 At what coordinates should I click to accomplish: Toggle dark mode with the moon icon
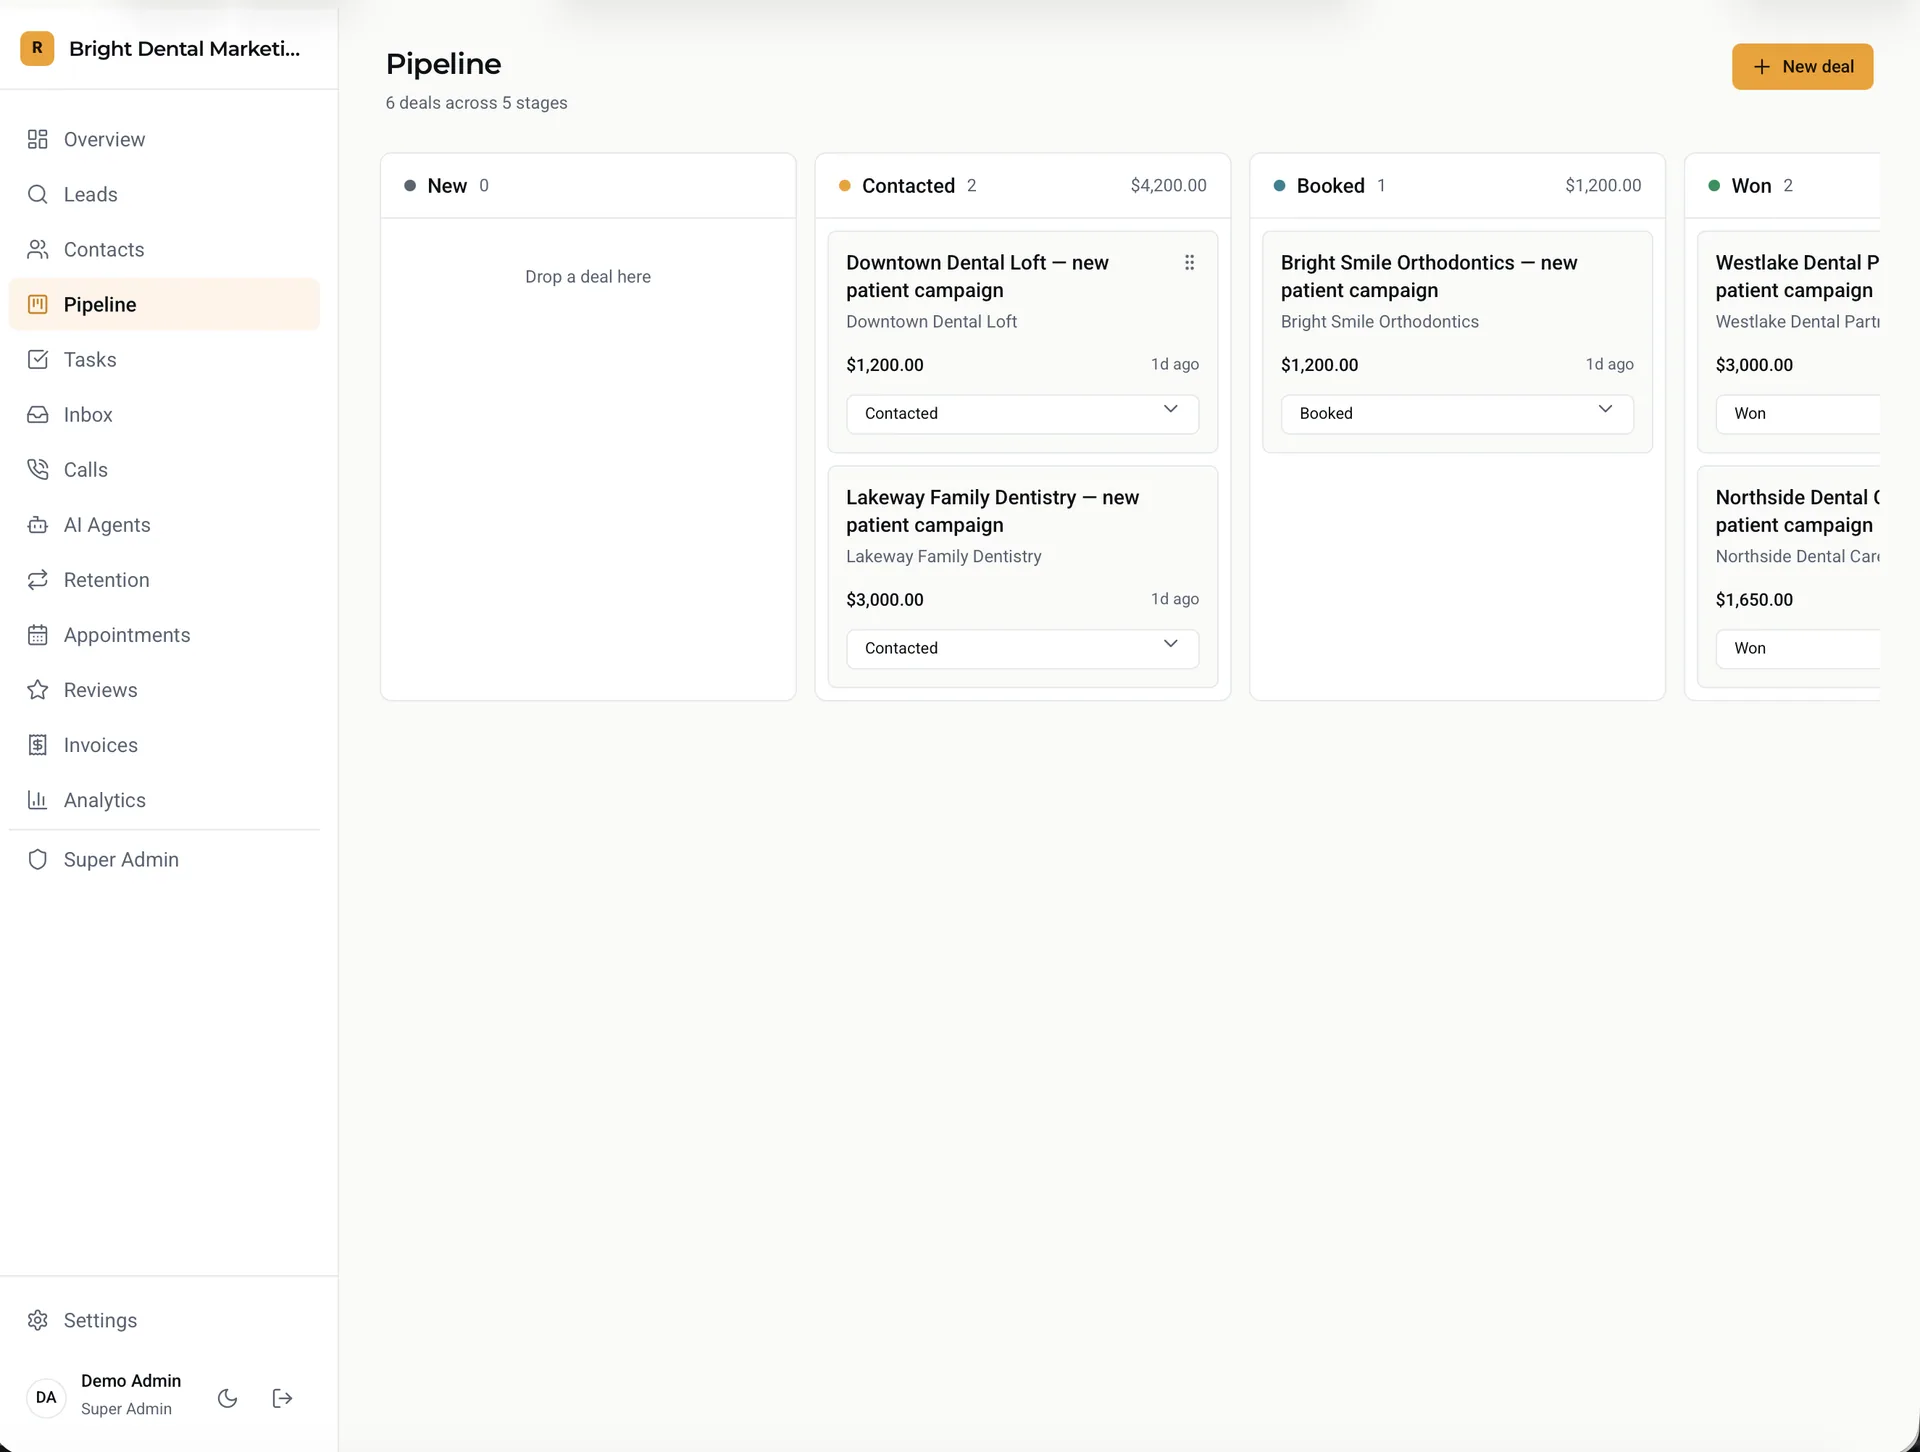[x=228, y=1398]
